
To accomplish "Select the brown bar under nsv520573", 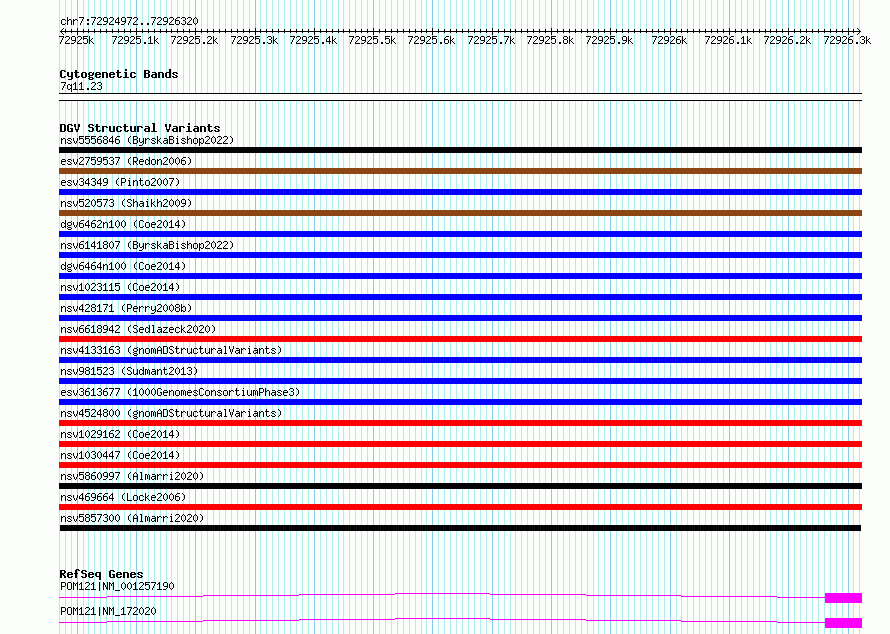I will pyautogui.click(x=460, y=213).
